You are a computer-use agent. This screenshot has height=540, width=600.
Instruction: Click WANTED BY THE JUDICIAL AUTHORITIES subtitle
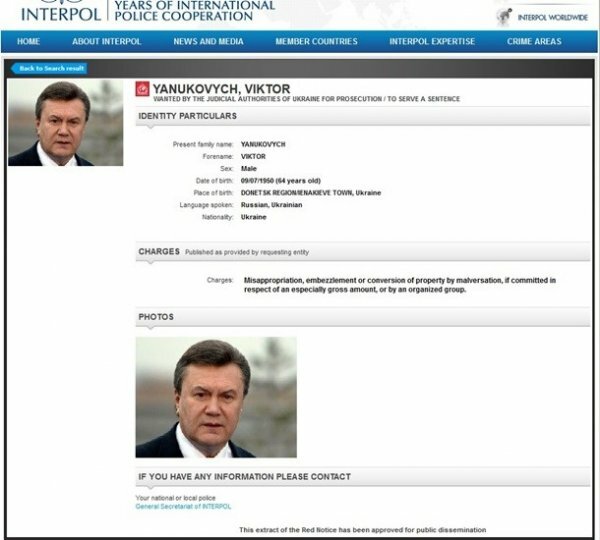click(x=307, y=99)
